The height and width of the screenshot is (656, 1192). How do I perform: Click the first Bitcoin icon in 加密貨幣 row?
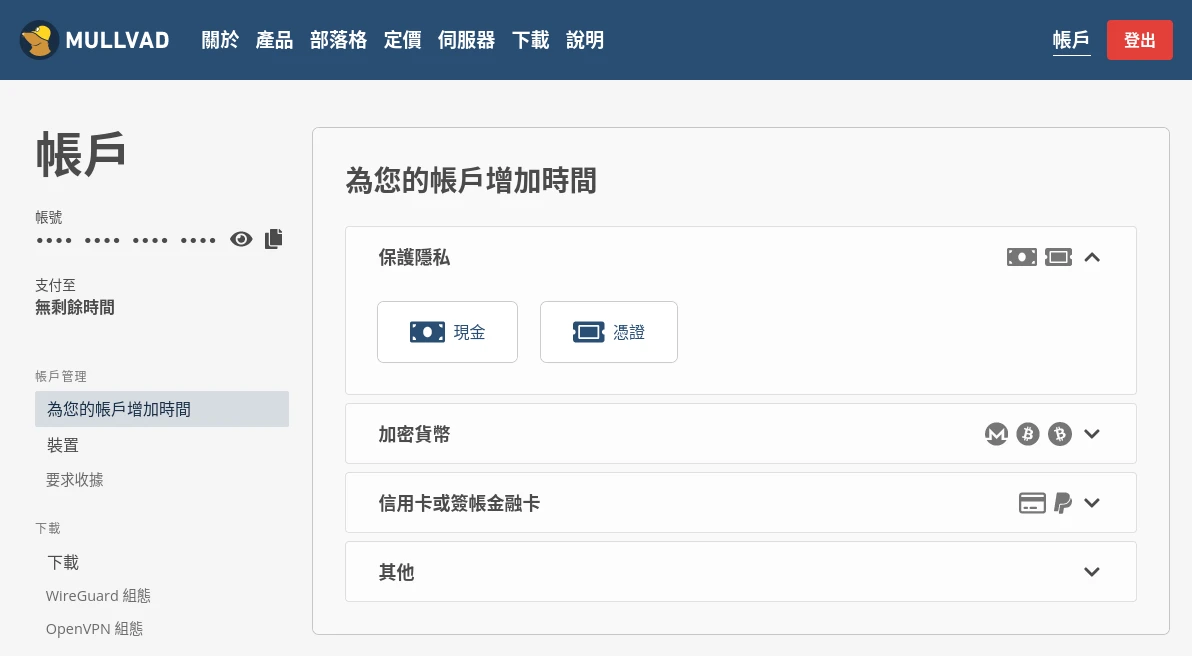(1028, 434)
